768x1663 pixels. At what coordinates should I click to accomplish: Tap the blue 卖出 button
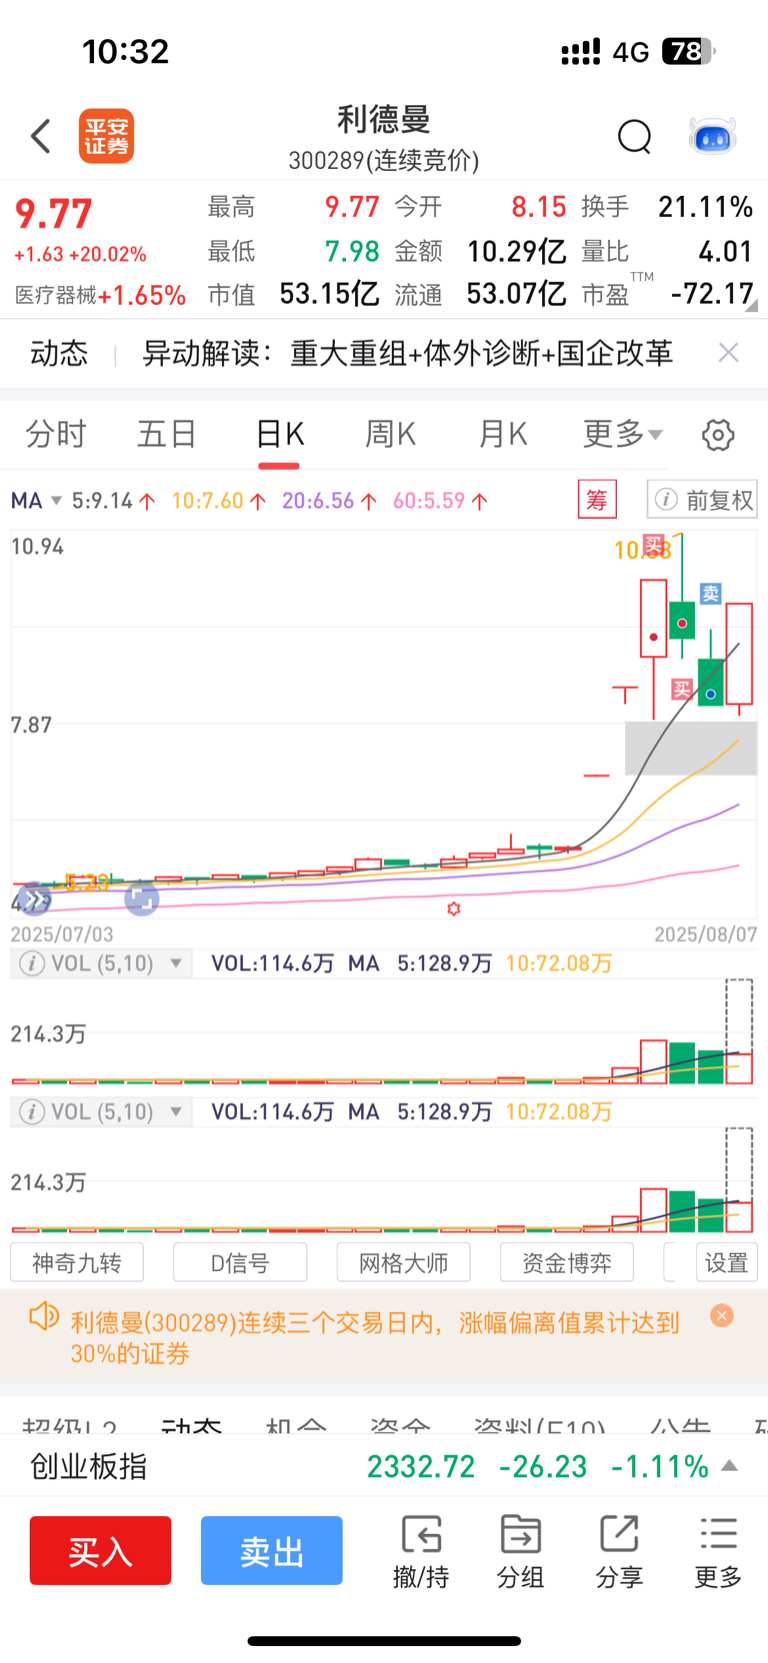coord(272,1550)
